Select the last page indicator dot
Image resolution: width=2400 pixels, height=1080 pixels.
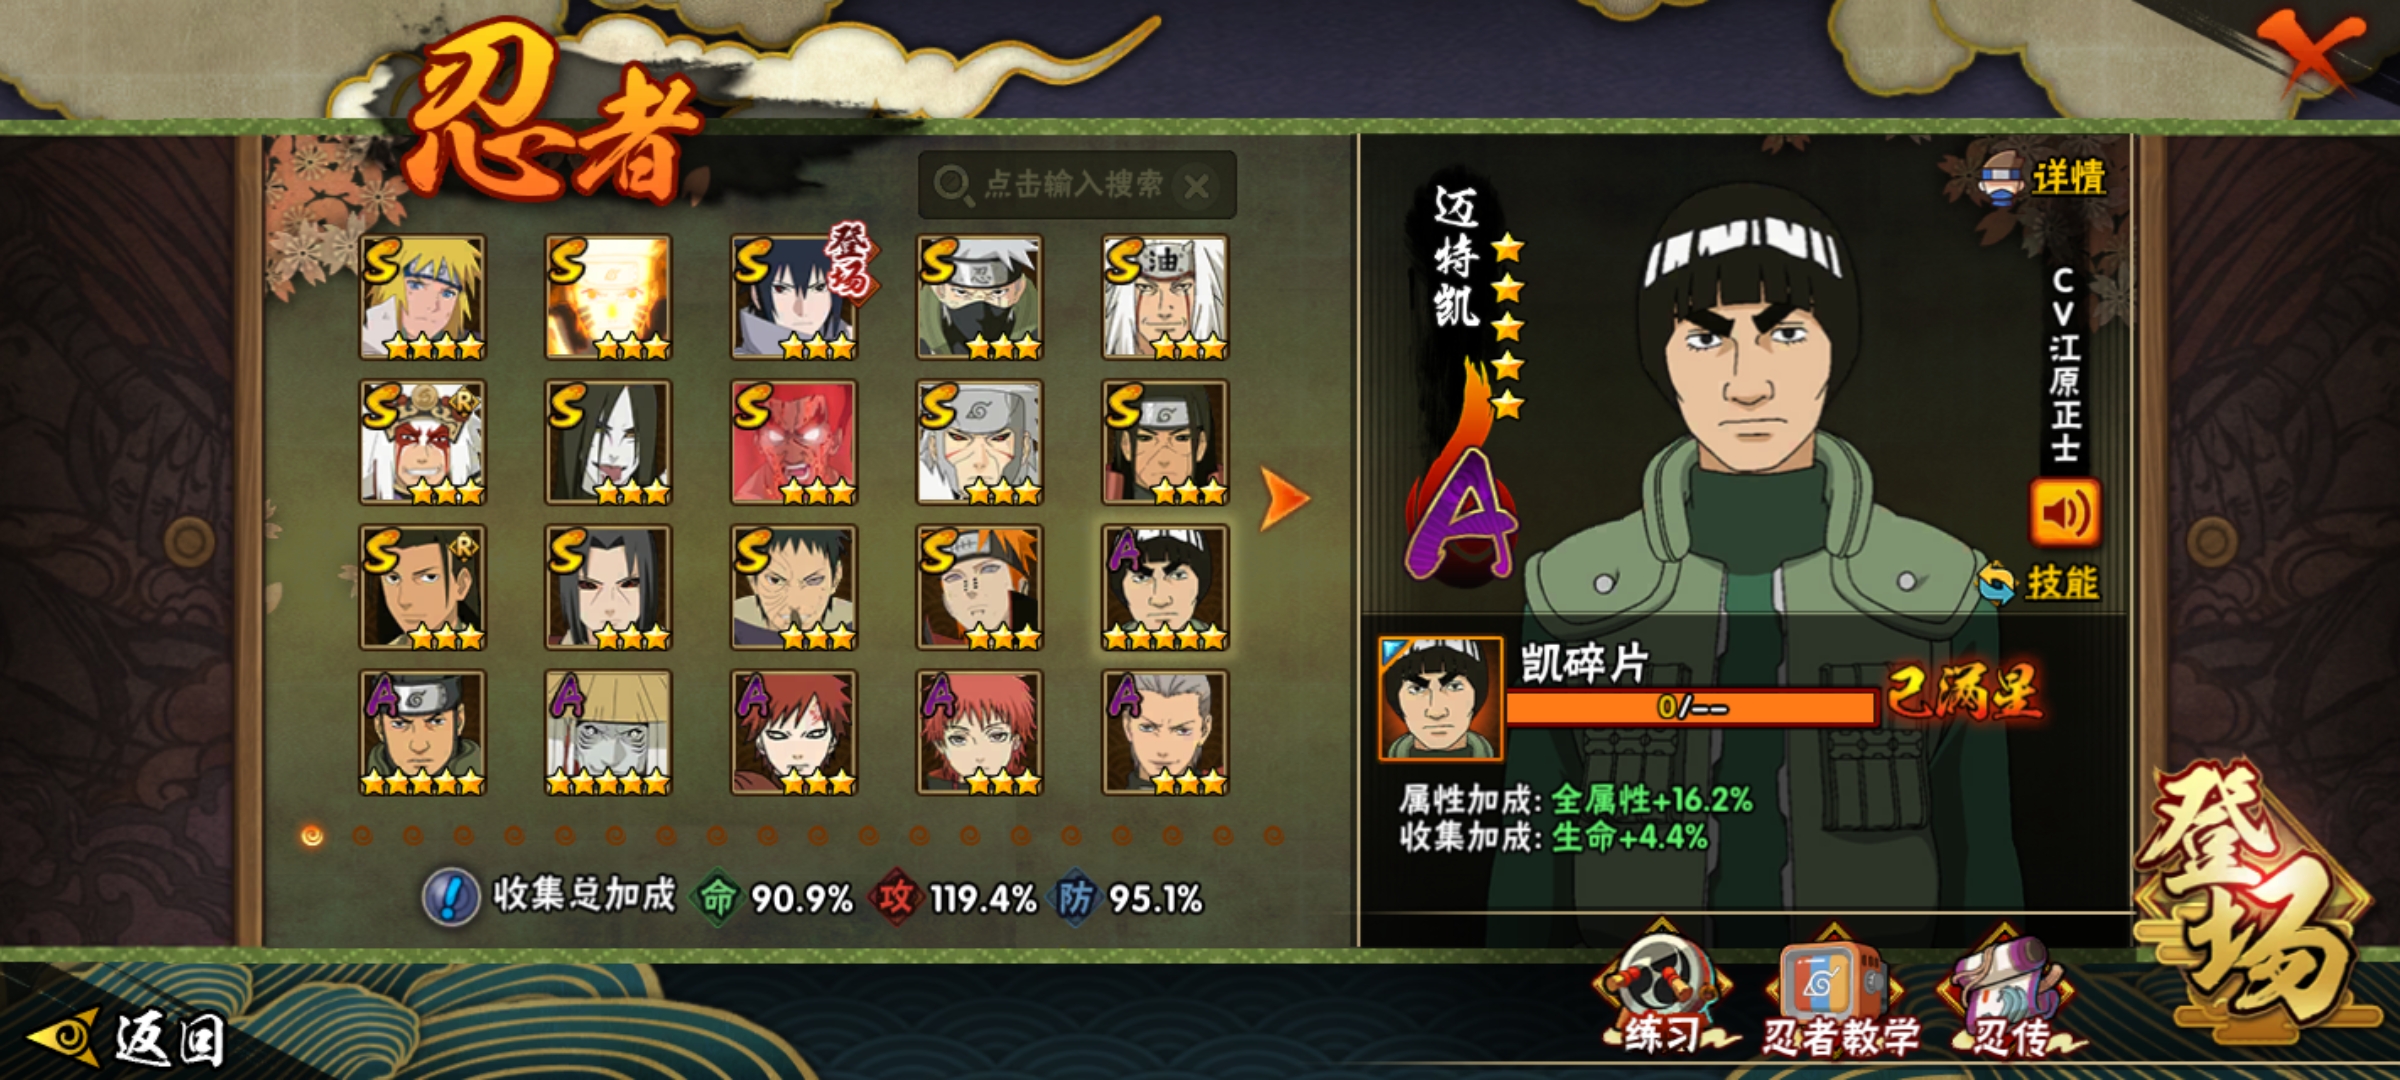tap(1273, 835)
